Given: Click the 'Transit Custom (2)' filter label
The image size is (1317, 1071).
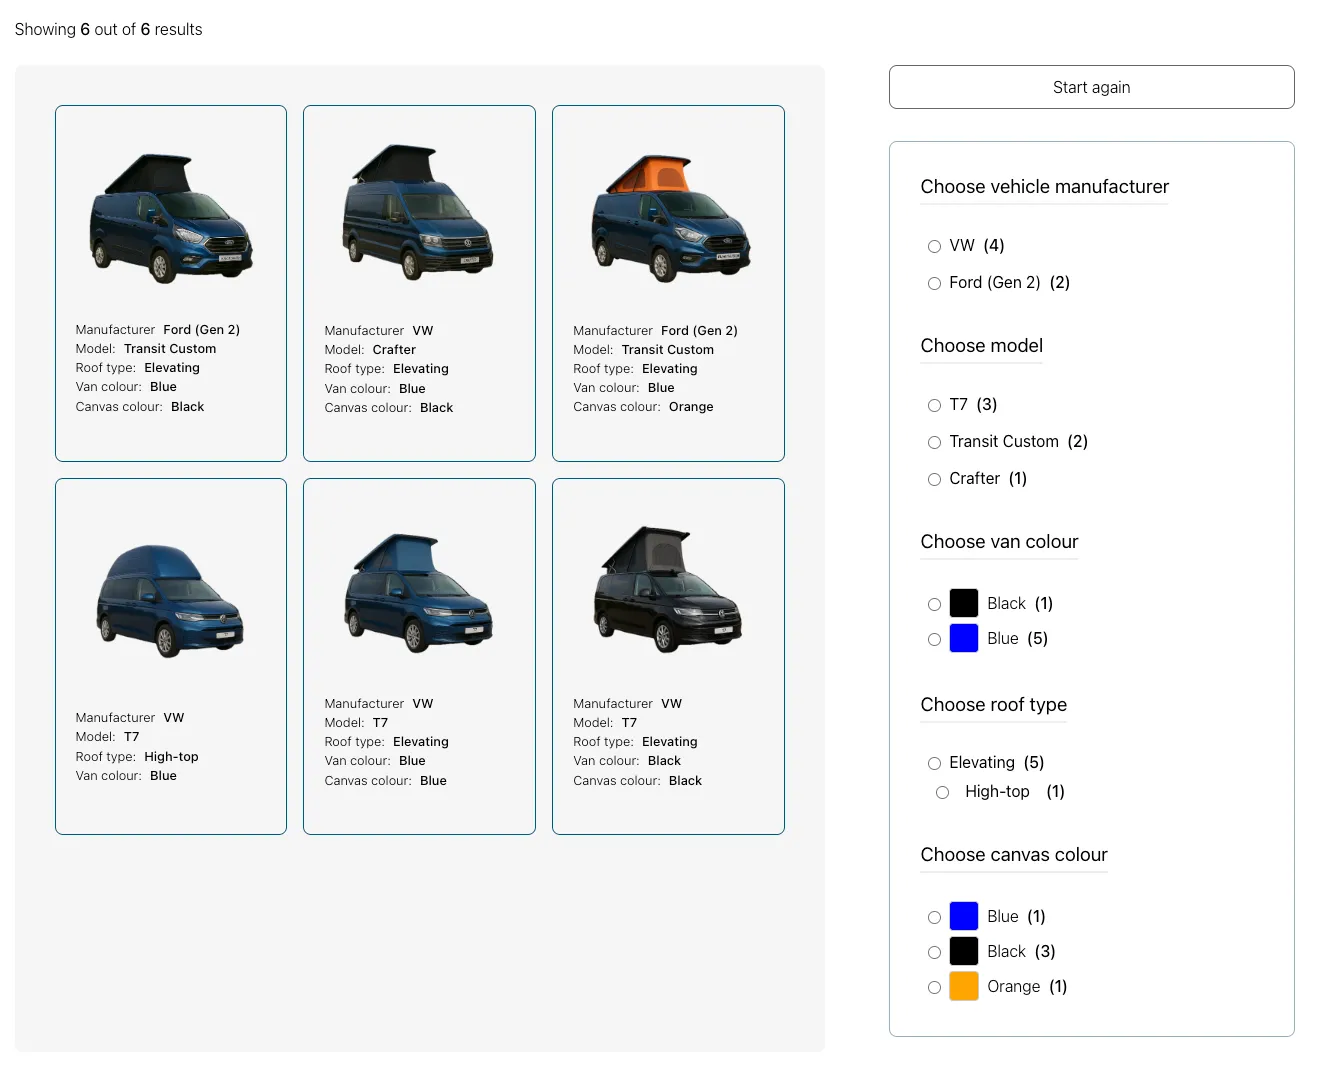Looking at the screenshot, I should pos(1018,442).
